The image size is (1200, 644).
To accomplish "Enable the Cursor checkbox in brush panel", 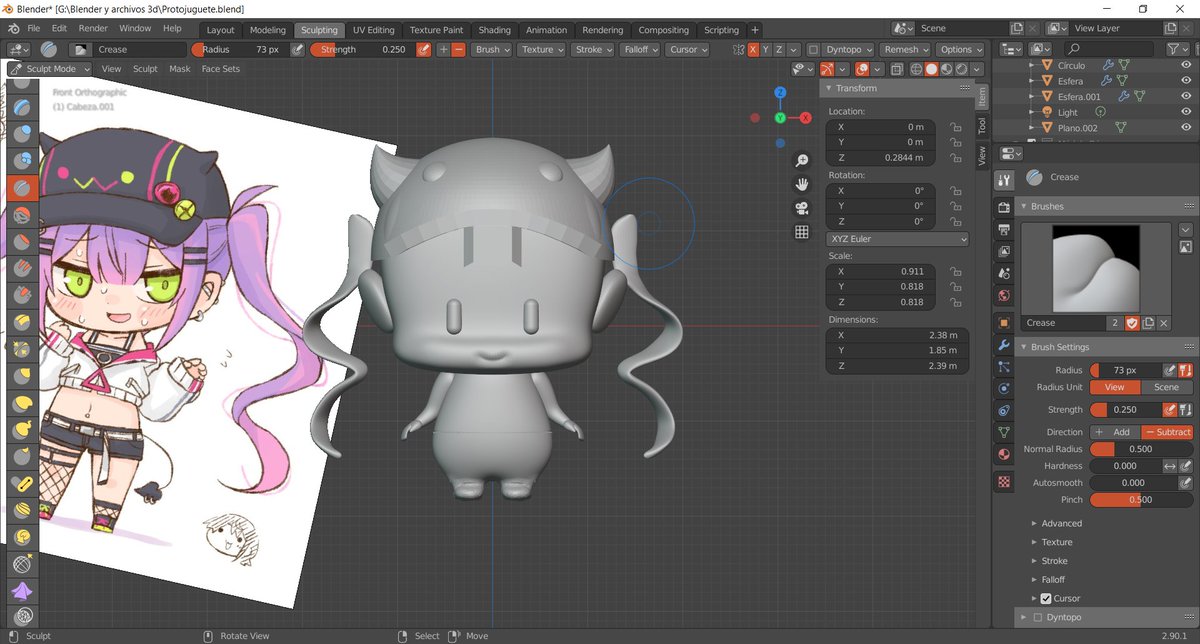I will (1046, 598).
